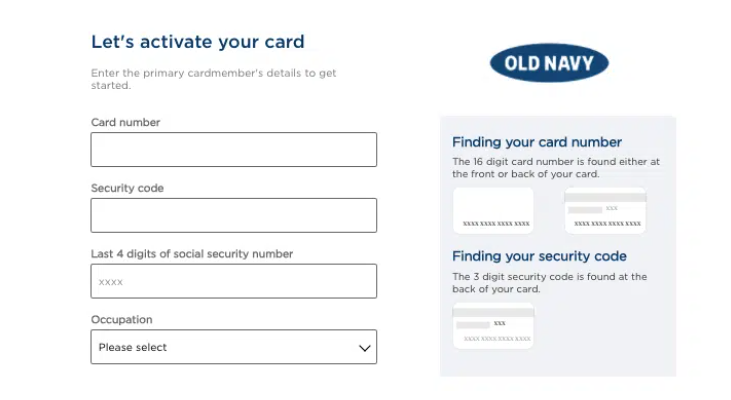Click the social security number label
Viewport: 731px width, 400px height.
[191, 254]
